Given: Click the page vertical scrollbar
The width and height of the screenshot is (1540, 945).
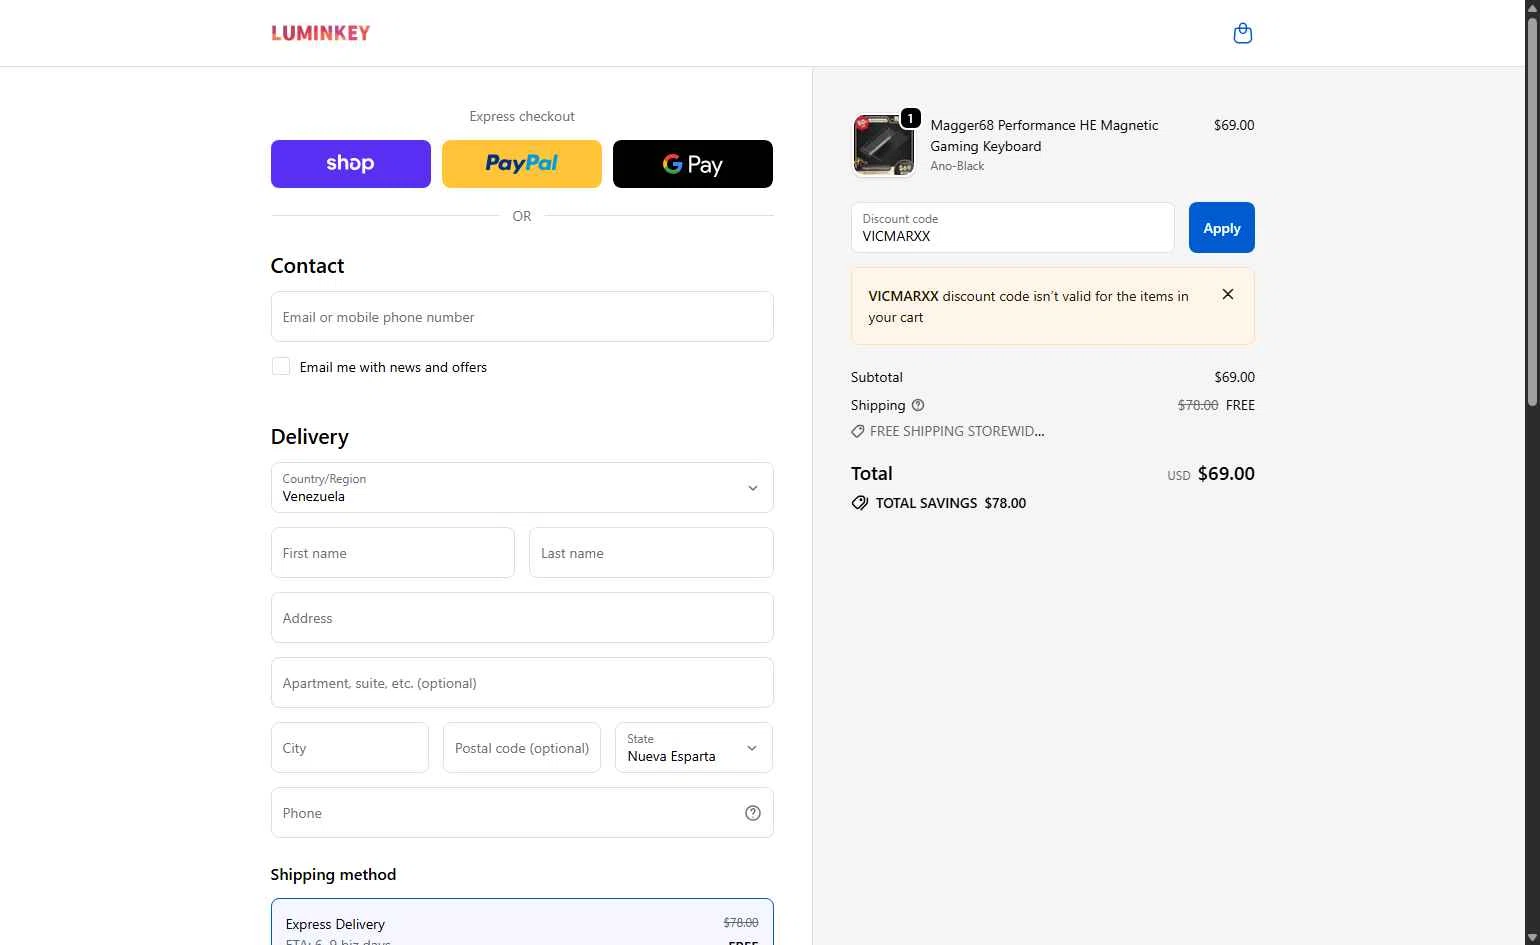Looking at the screenshot, I should [x=1532, y=210].
